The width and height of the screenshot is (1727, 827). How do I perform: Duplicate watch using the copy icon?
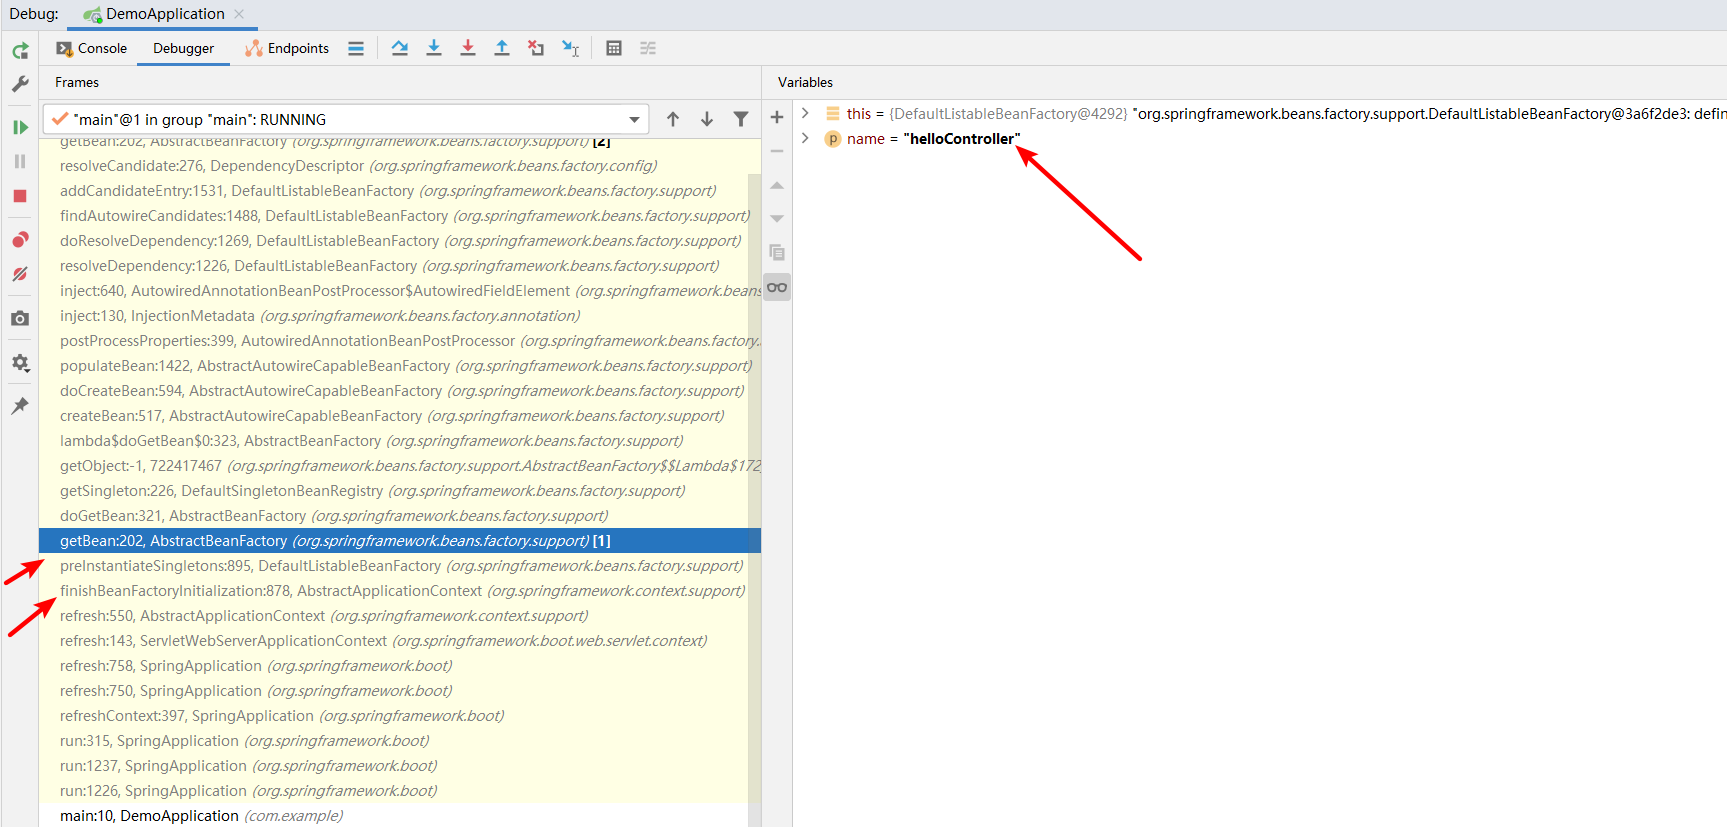click(x=777, y=253)
